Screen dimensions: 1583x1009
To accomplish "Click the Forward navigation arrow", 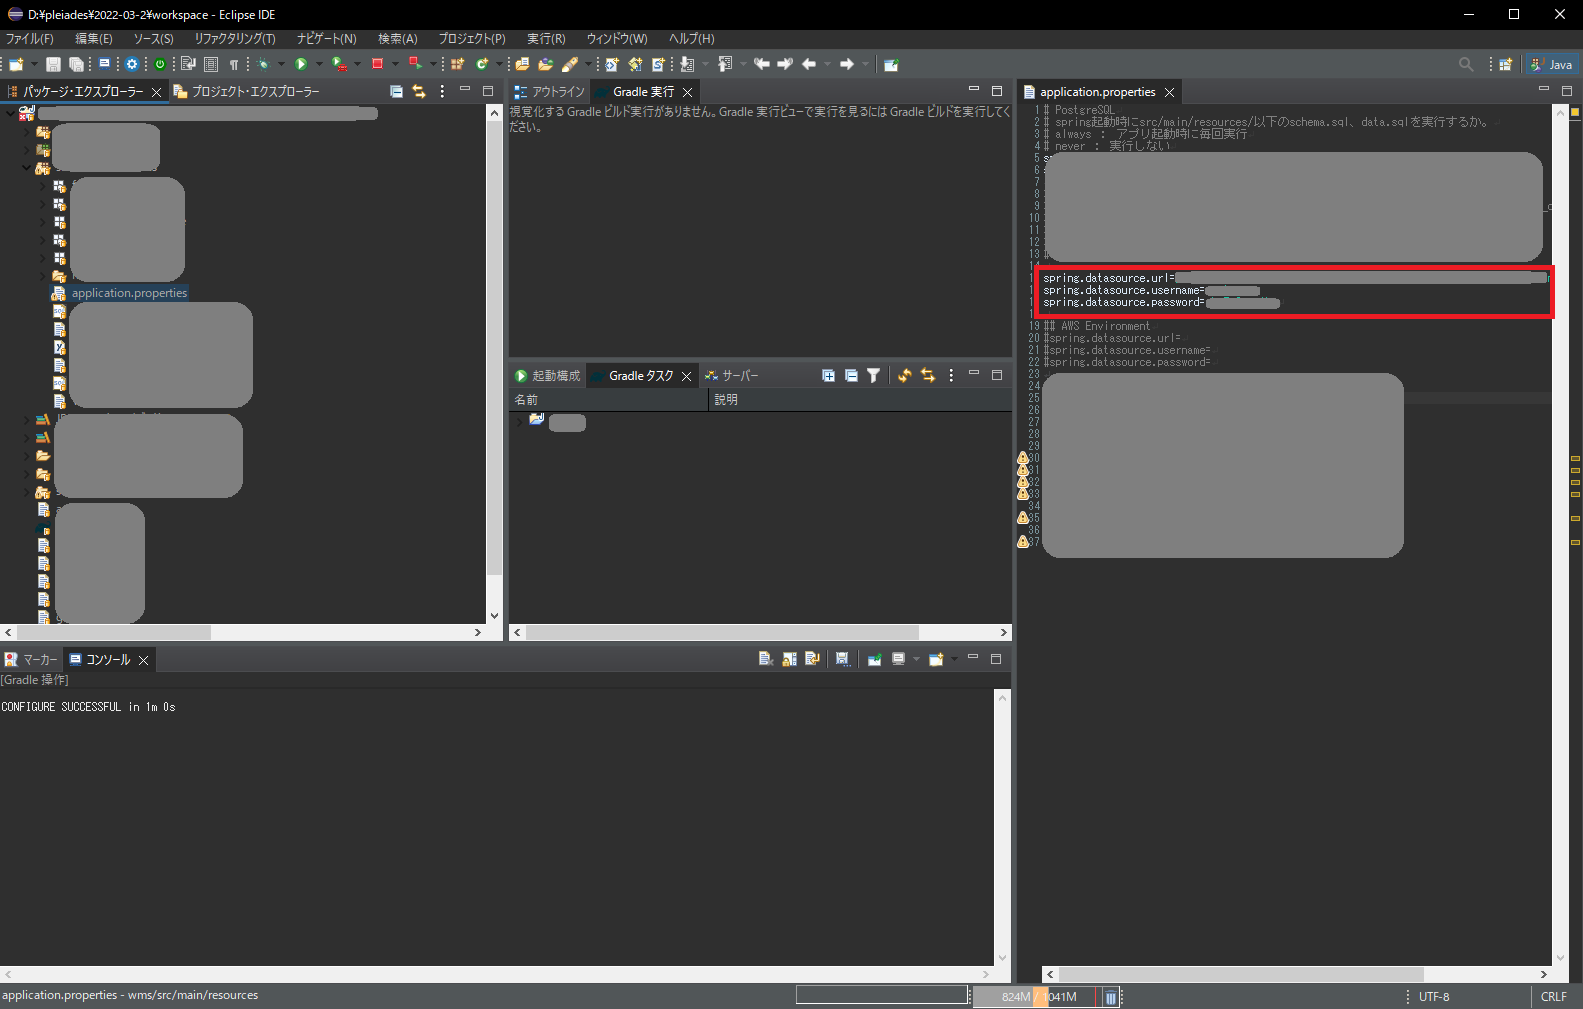I will (847, 64).
